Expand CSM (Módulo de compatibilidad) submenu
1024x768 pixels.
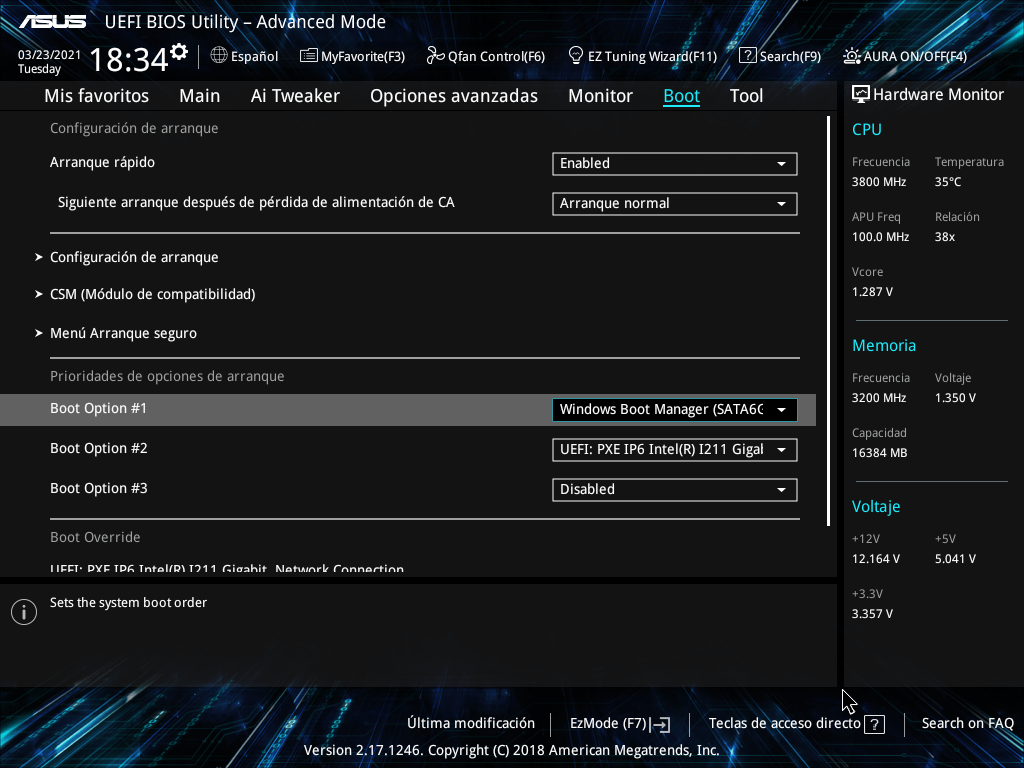[152, 295]
